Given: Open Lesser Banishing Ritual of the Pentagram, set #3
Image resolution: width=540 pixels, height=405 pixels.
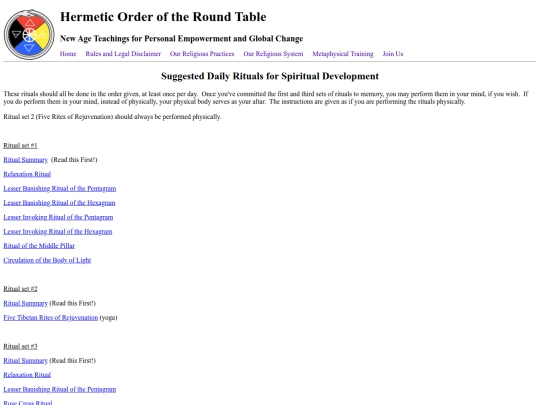Looking at the screenshot, I should pos(60,390).
